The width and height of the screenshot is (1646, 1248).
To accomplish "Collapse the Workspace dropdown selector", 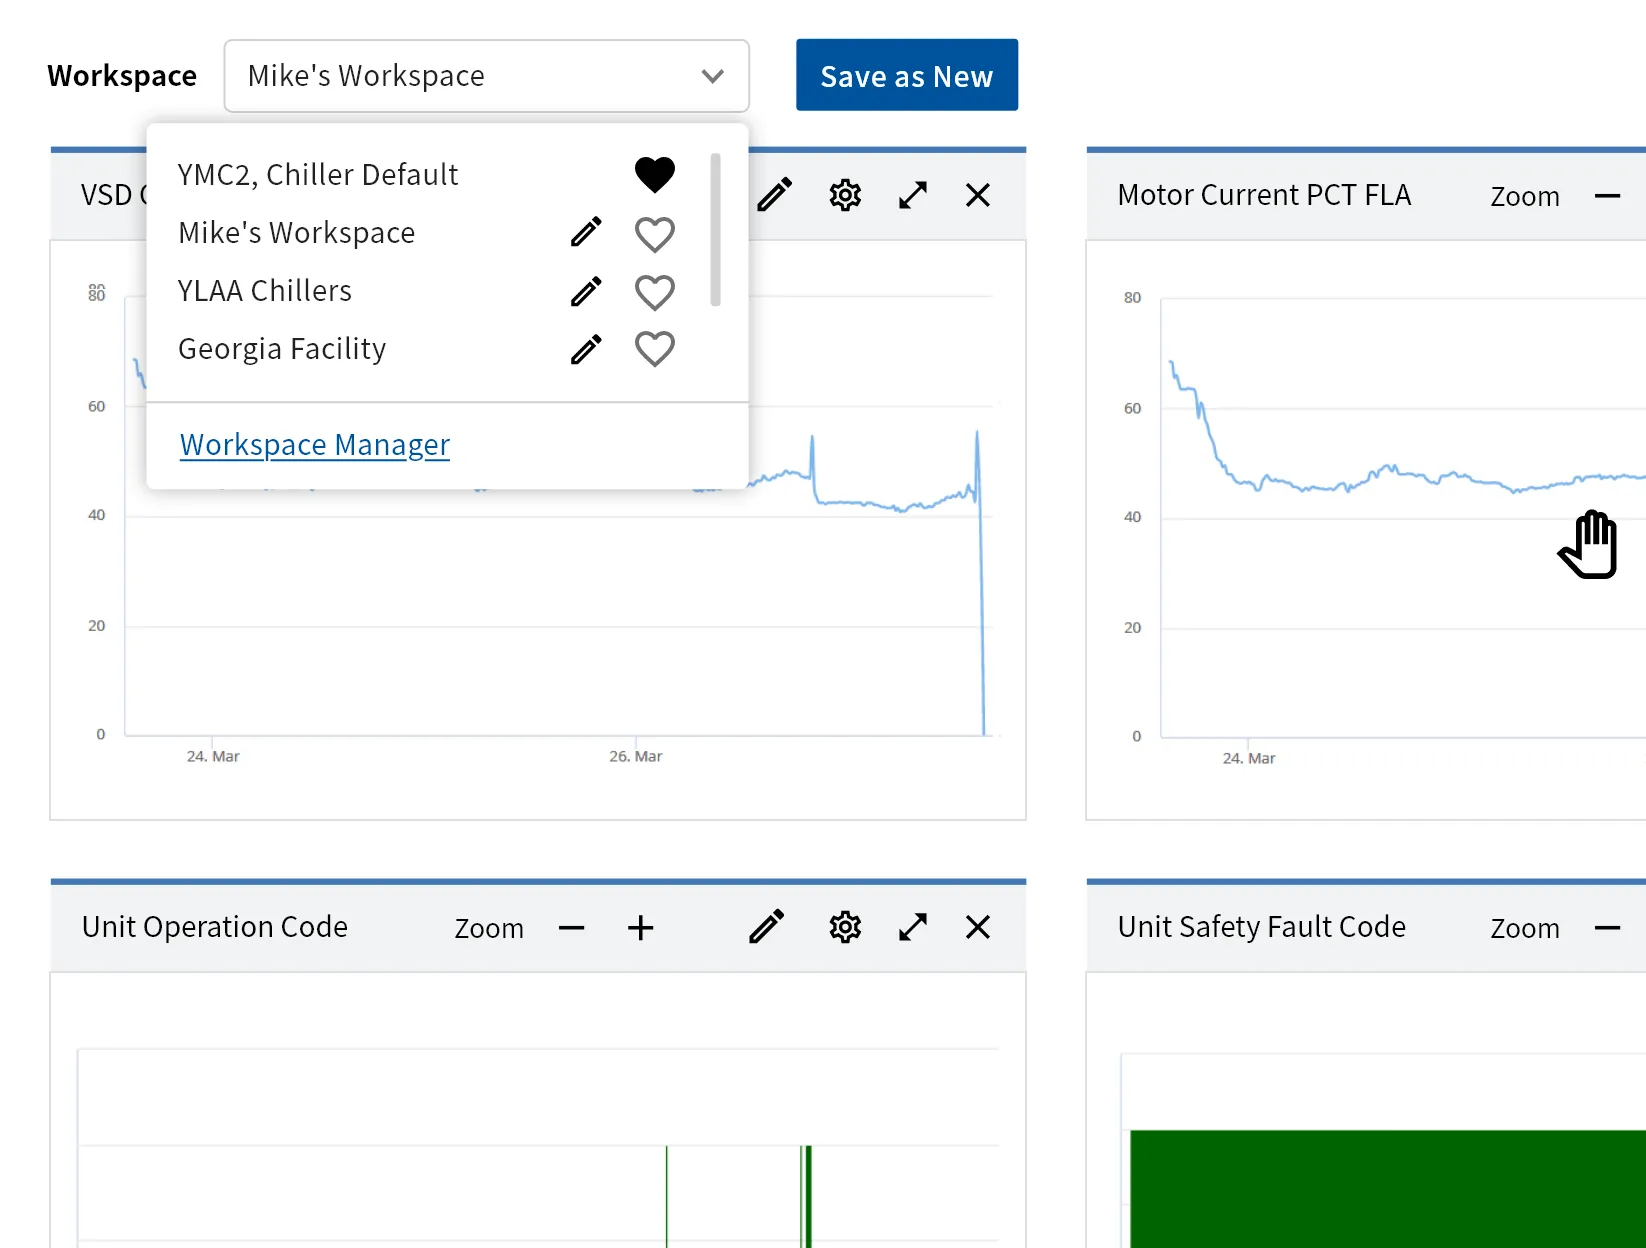I will click(x=712, y=76).
